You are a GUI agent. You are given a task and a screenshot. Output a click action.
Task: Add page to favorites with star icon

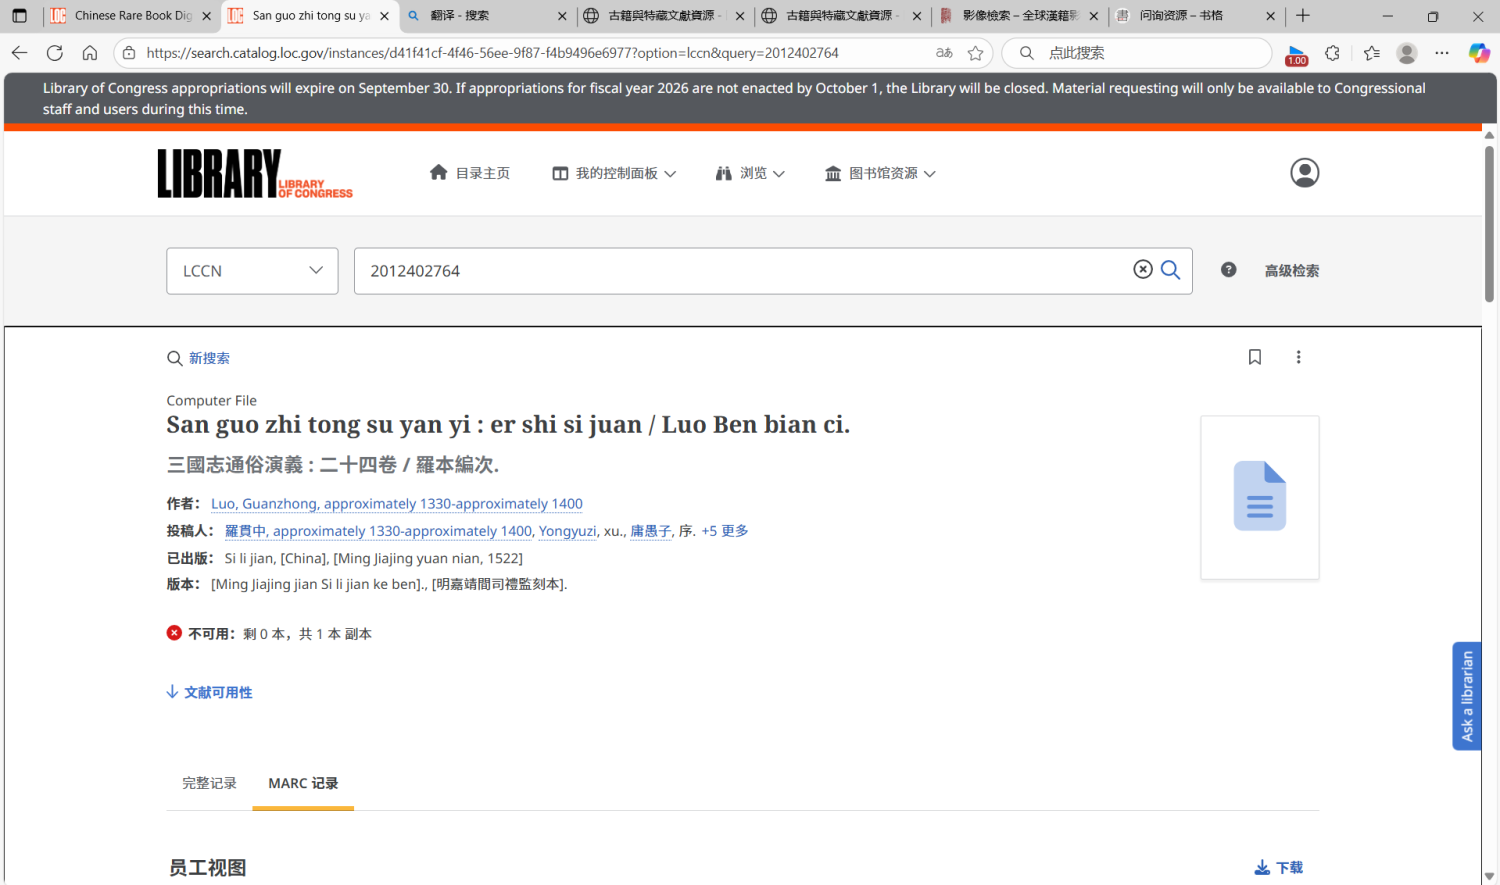pyautogui.click(x=975, y=53)
